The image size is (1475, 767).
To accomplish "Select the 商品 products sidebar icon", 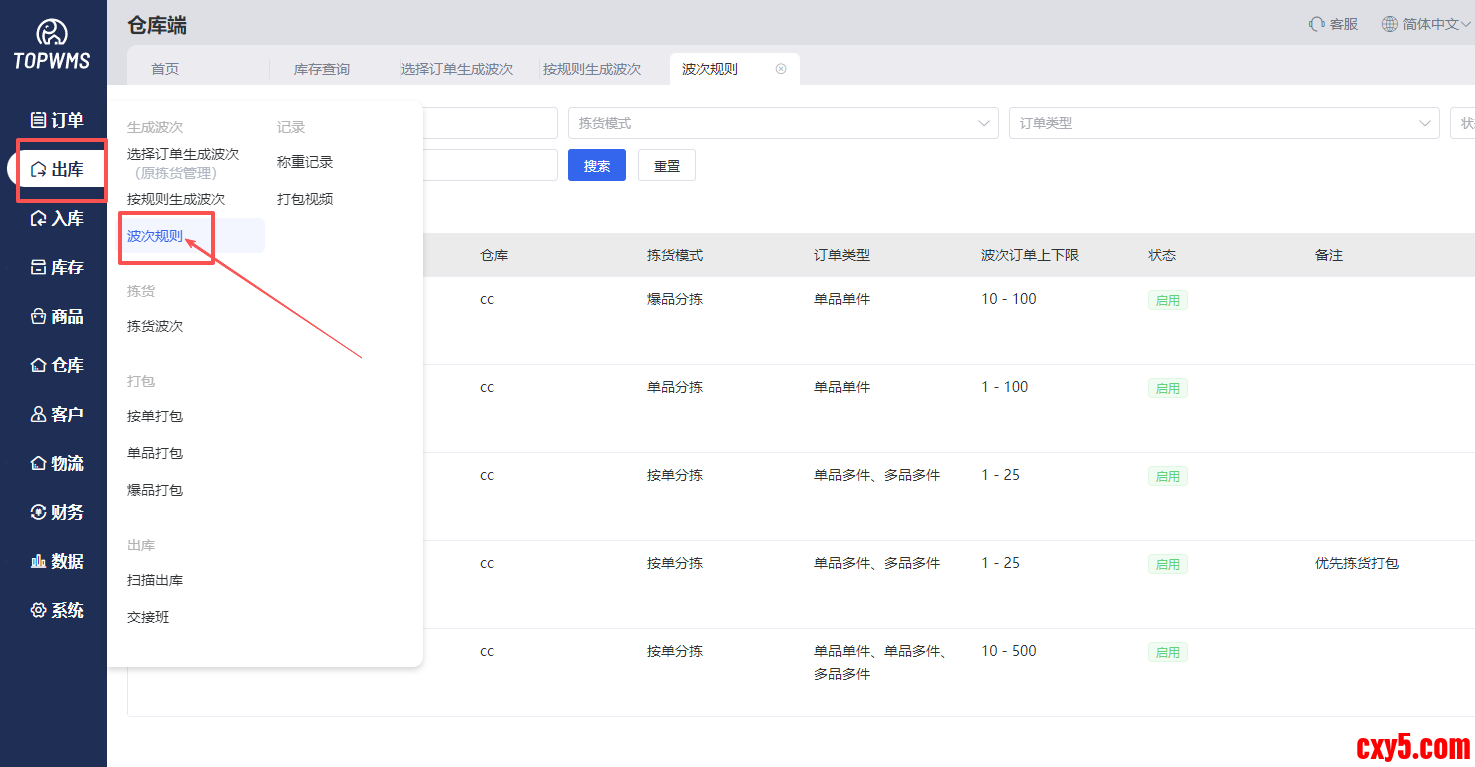I will (x=39, y=316).
